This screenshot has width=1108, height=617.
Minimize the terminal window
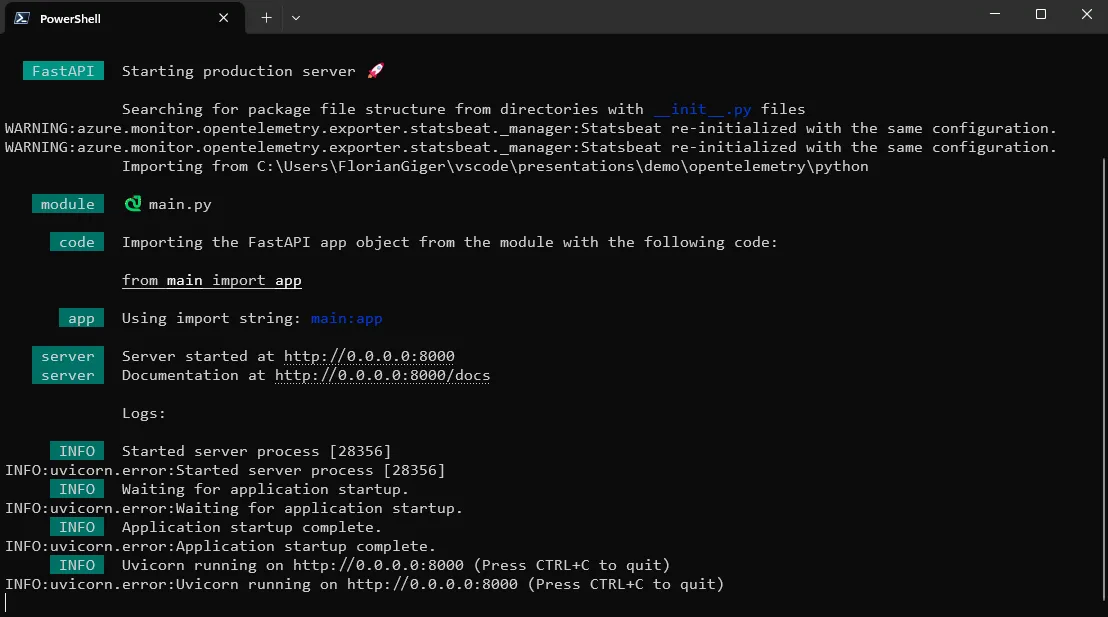993,15
